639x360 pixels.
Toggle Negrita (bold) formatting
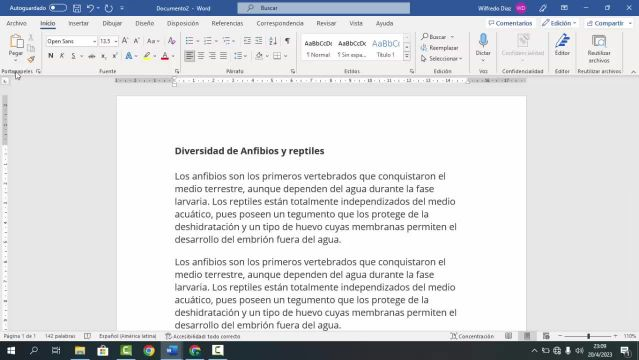click(51, 56)
